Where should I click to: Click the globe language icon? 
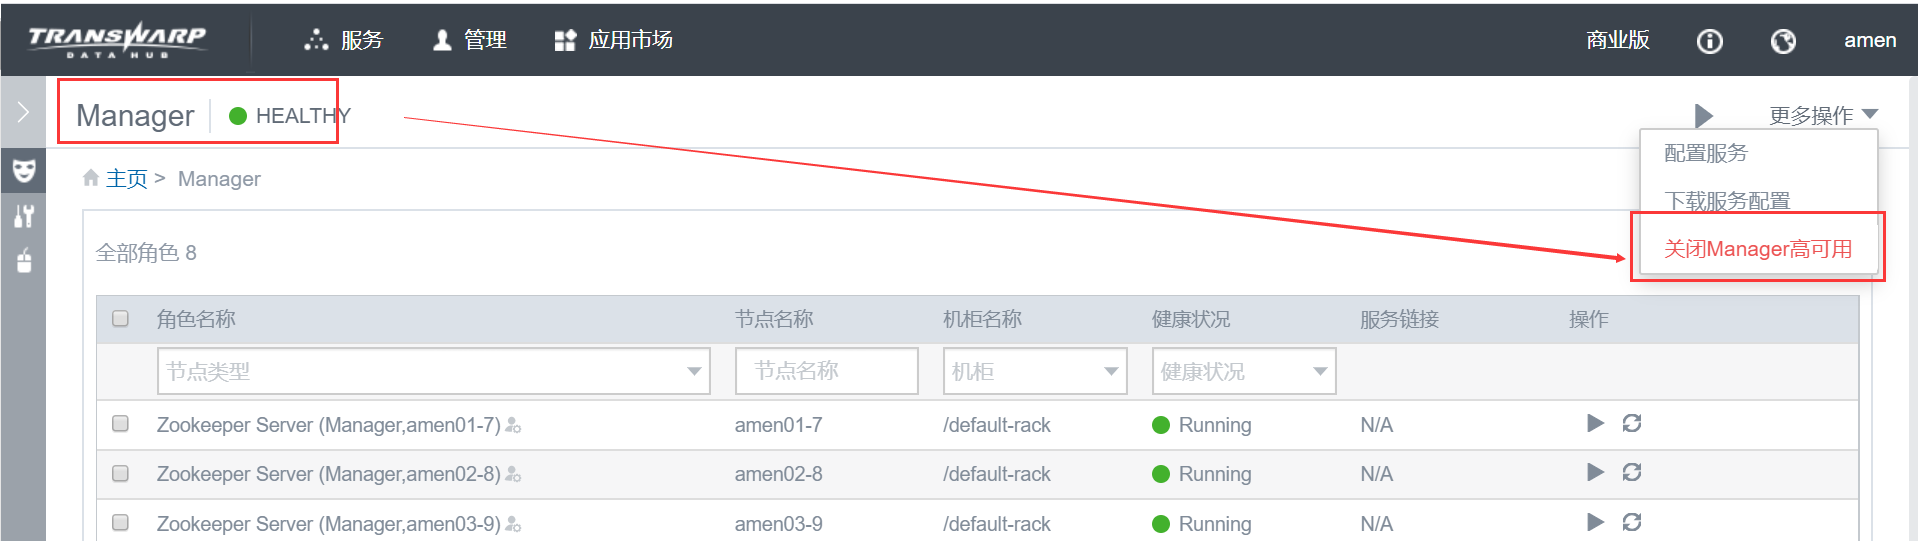tap(1782, 41)
